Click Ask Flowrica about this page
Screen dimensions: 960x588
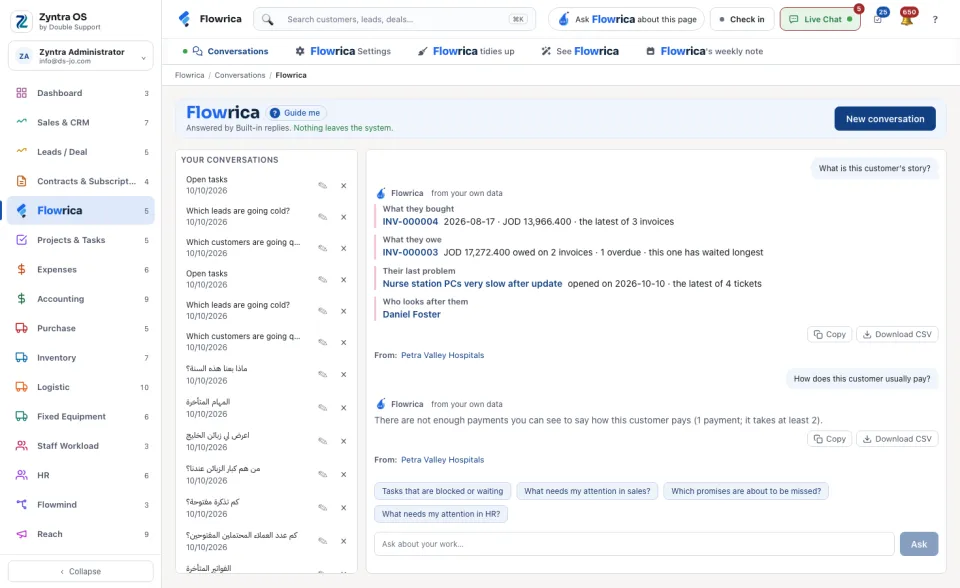coord(626,19)
